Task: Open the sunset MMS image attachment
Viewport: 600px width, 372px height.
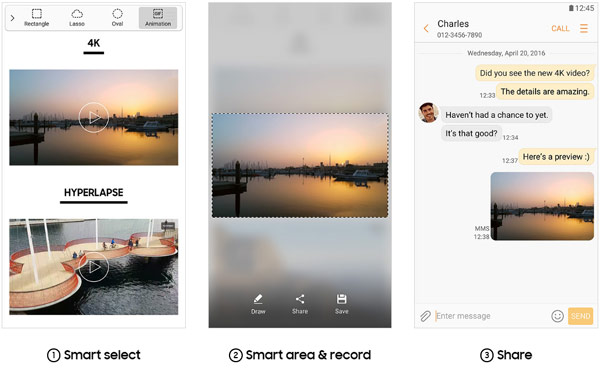Action: click(x=542, y=206)
